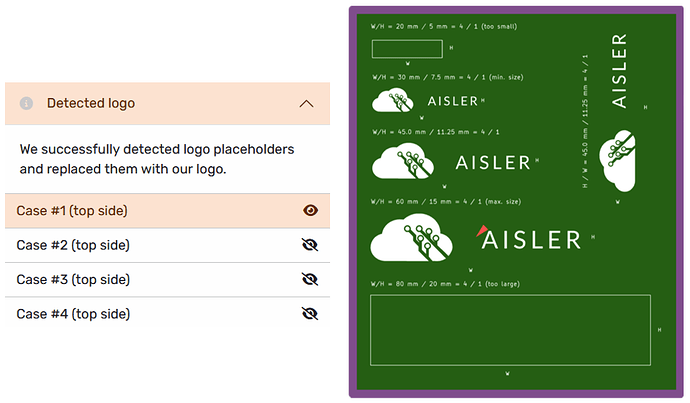Click the AISLER wordmark in min. size row
This screenshot has width=690, height=403.
pos(453,101)
